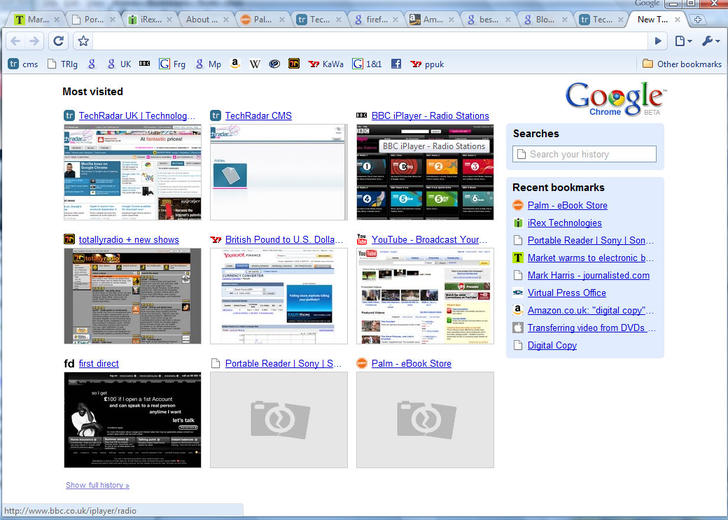
Task: Open the Palm eBook Store placeholder thumbnail
Action: (x=425, y=420)
